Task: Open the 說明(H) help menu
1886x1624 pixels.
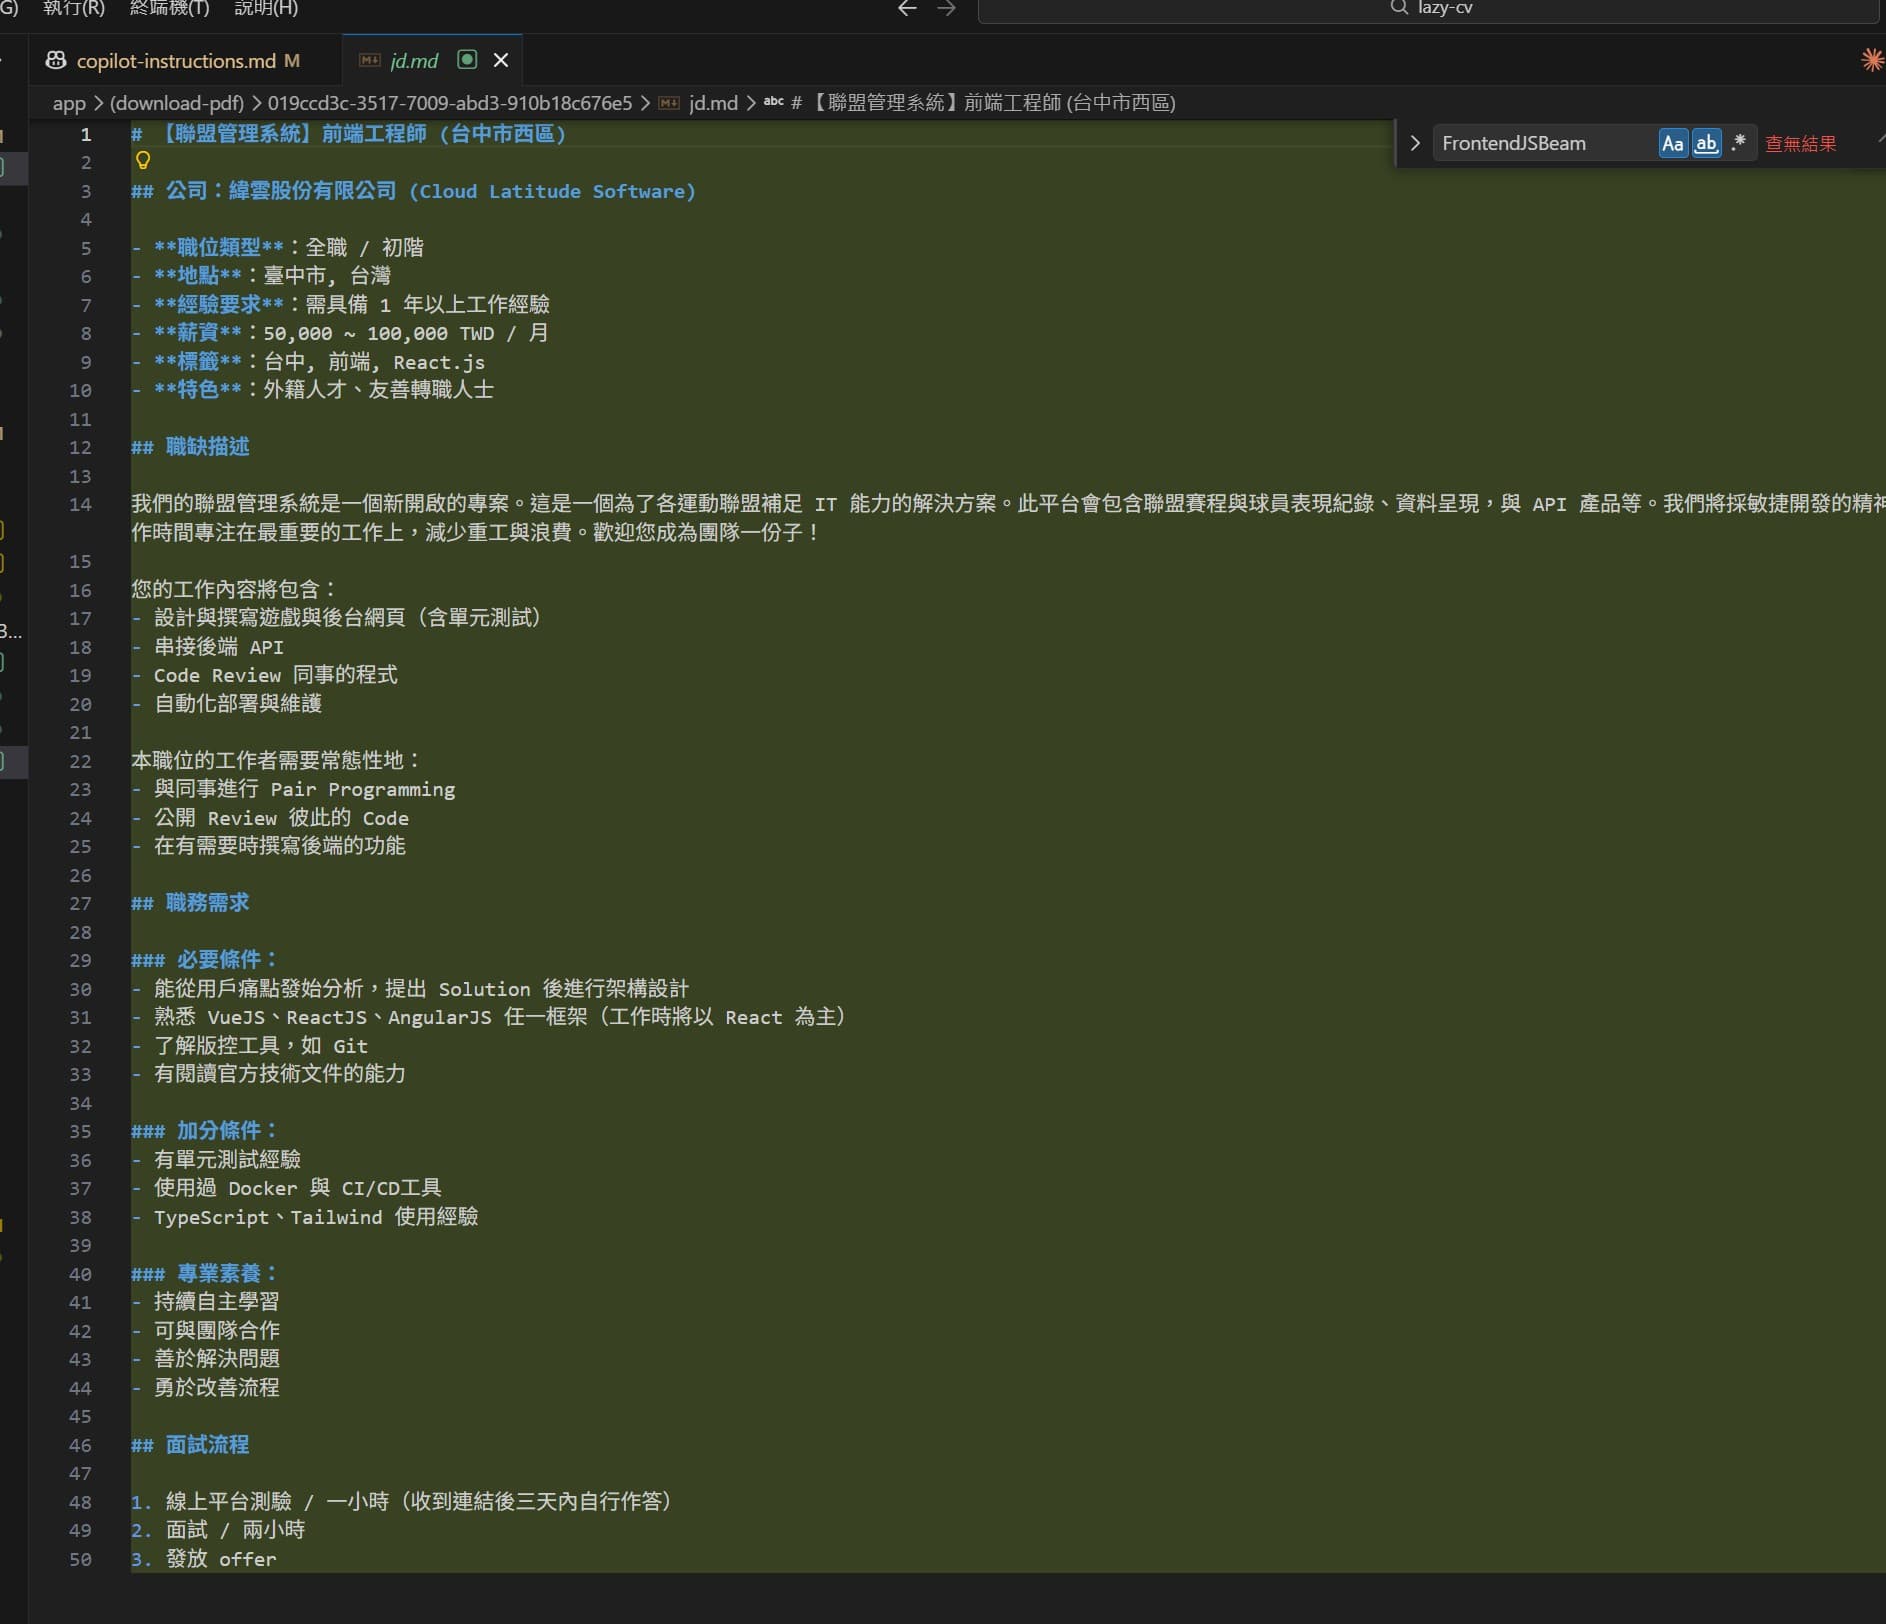Action: tap(265, 9)
